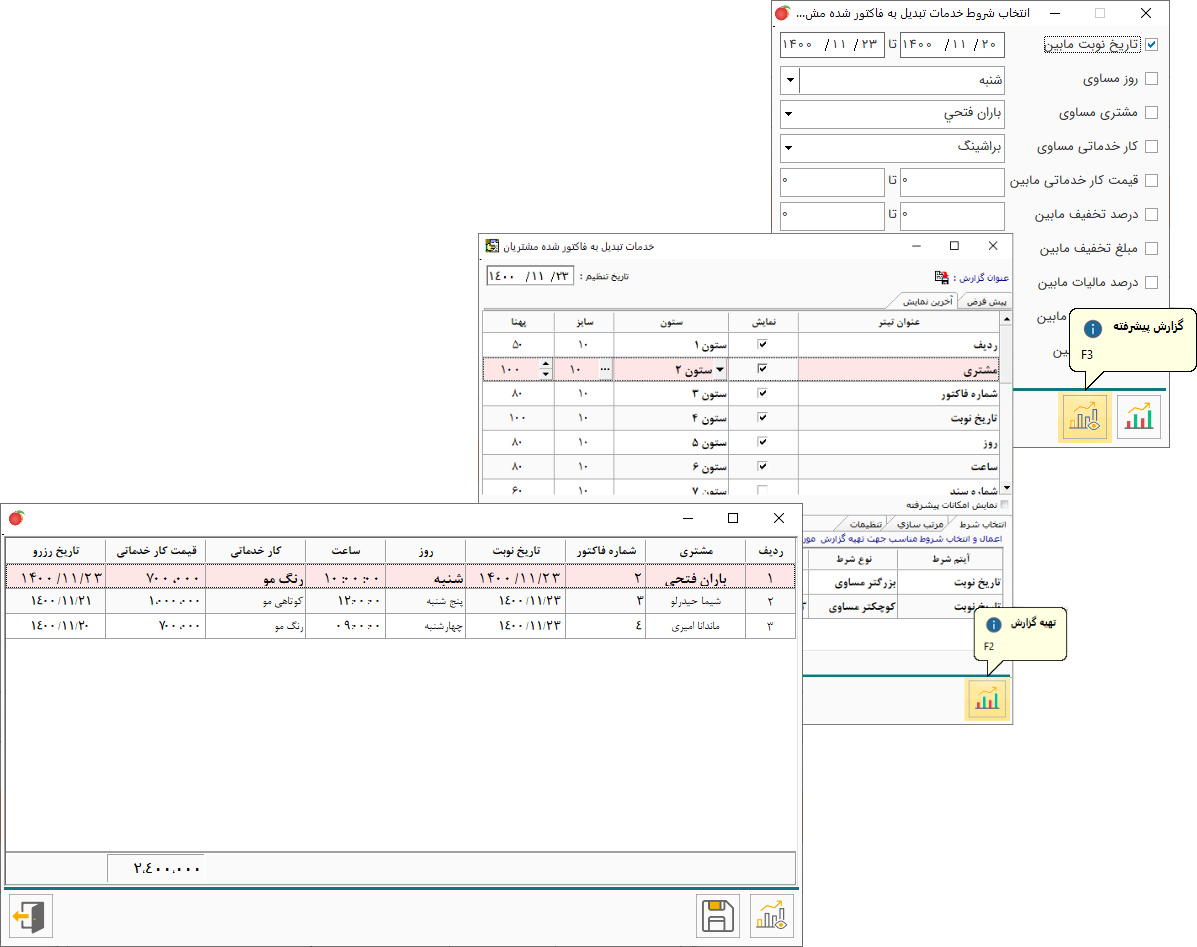Click the report preview chart icon in results window

771,916
